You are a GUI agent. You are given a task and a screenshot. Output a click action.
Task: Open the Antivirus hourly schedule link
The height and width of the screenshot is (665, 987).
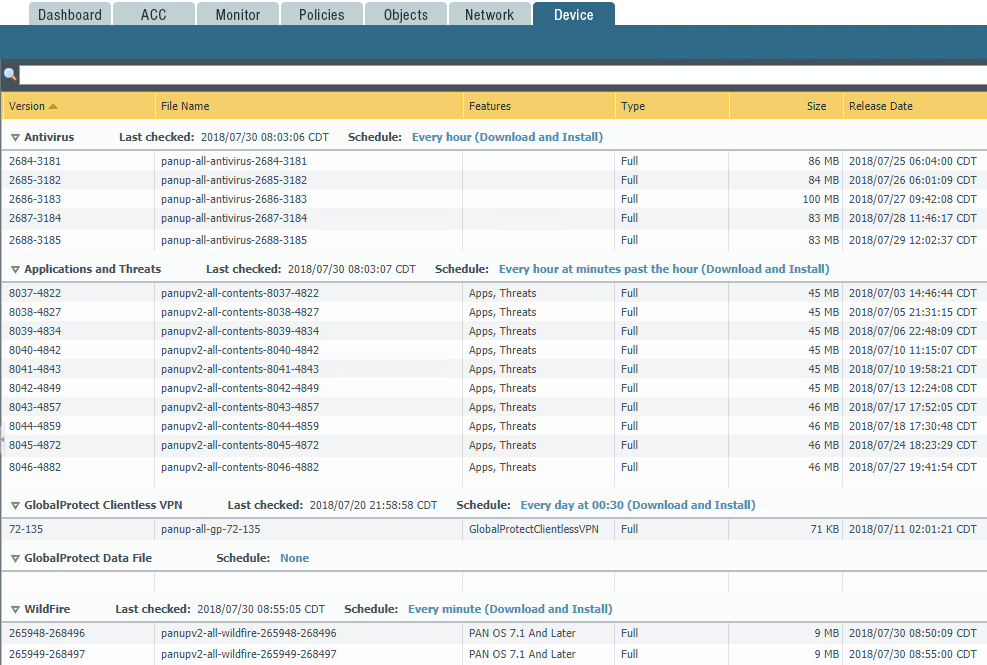pos(506,137)
